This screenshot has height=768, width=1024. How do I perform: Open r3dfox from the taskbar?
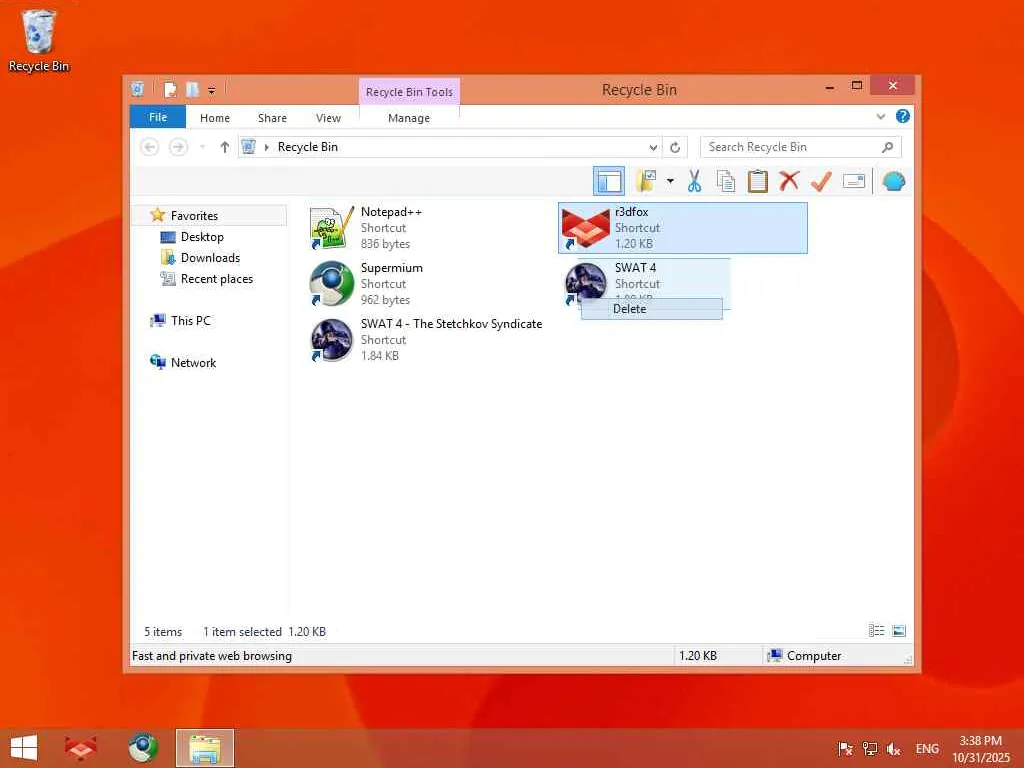[x=80, y=748]
